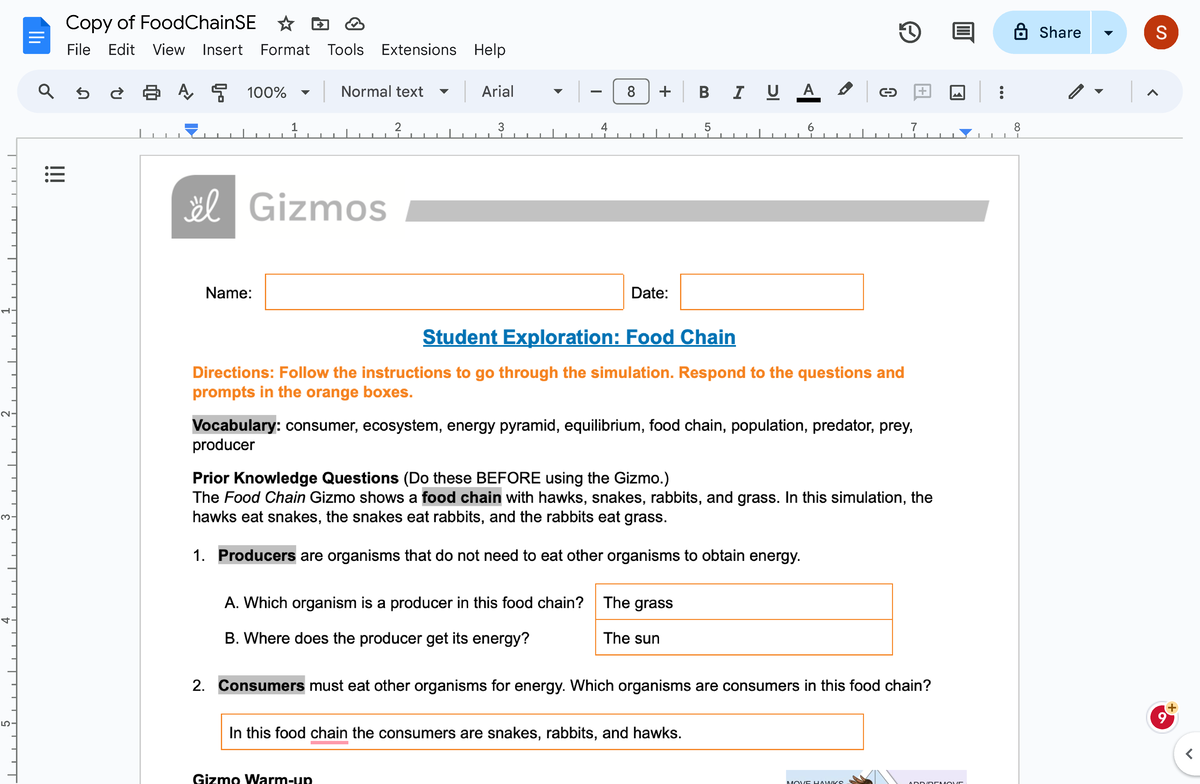Open the Extensions menu
The height and width of the screenshot is (784, 1200).
(418, 49)
